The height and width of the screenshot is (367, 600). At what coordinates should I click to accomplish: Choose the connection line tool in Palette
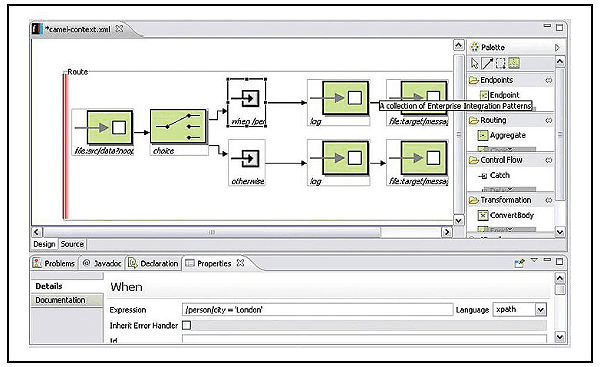(487, 63)
